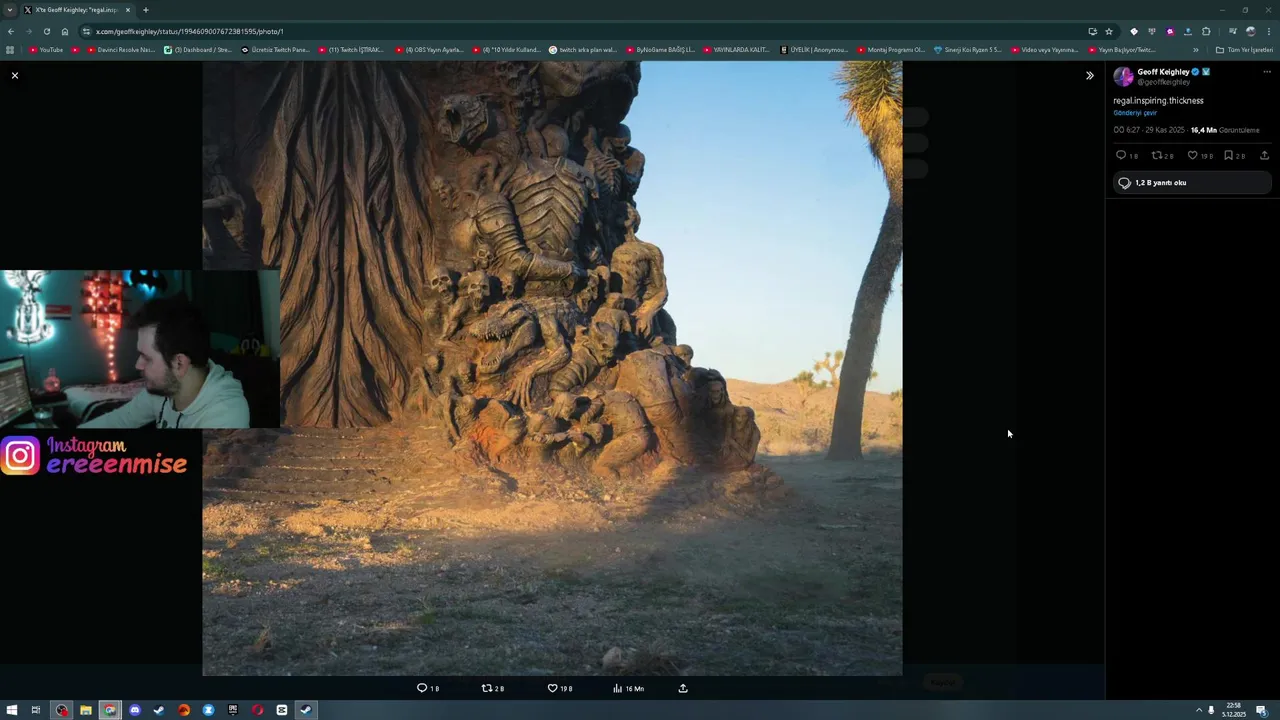Bookmark the tweet in the sidebar
The width and height of the screenshot is (1280, 720).
1228,155
